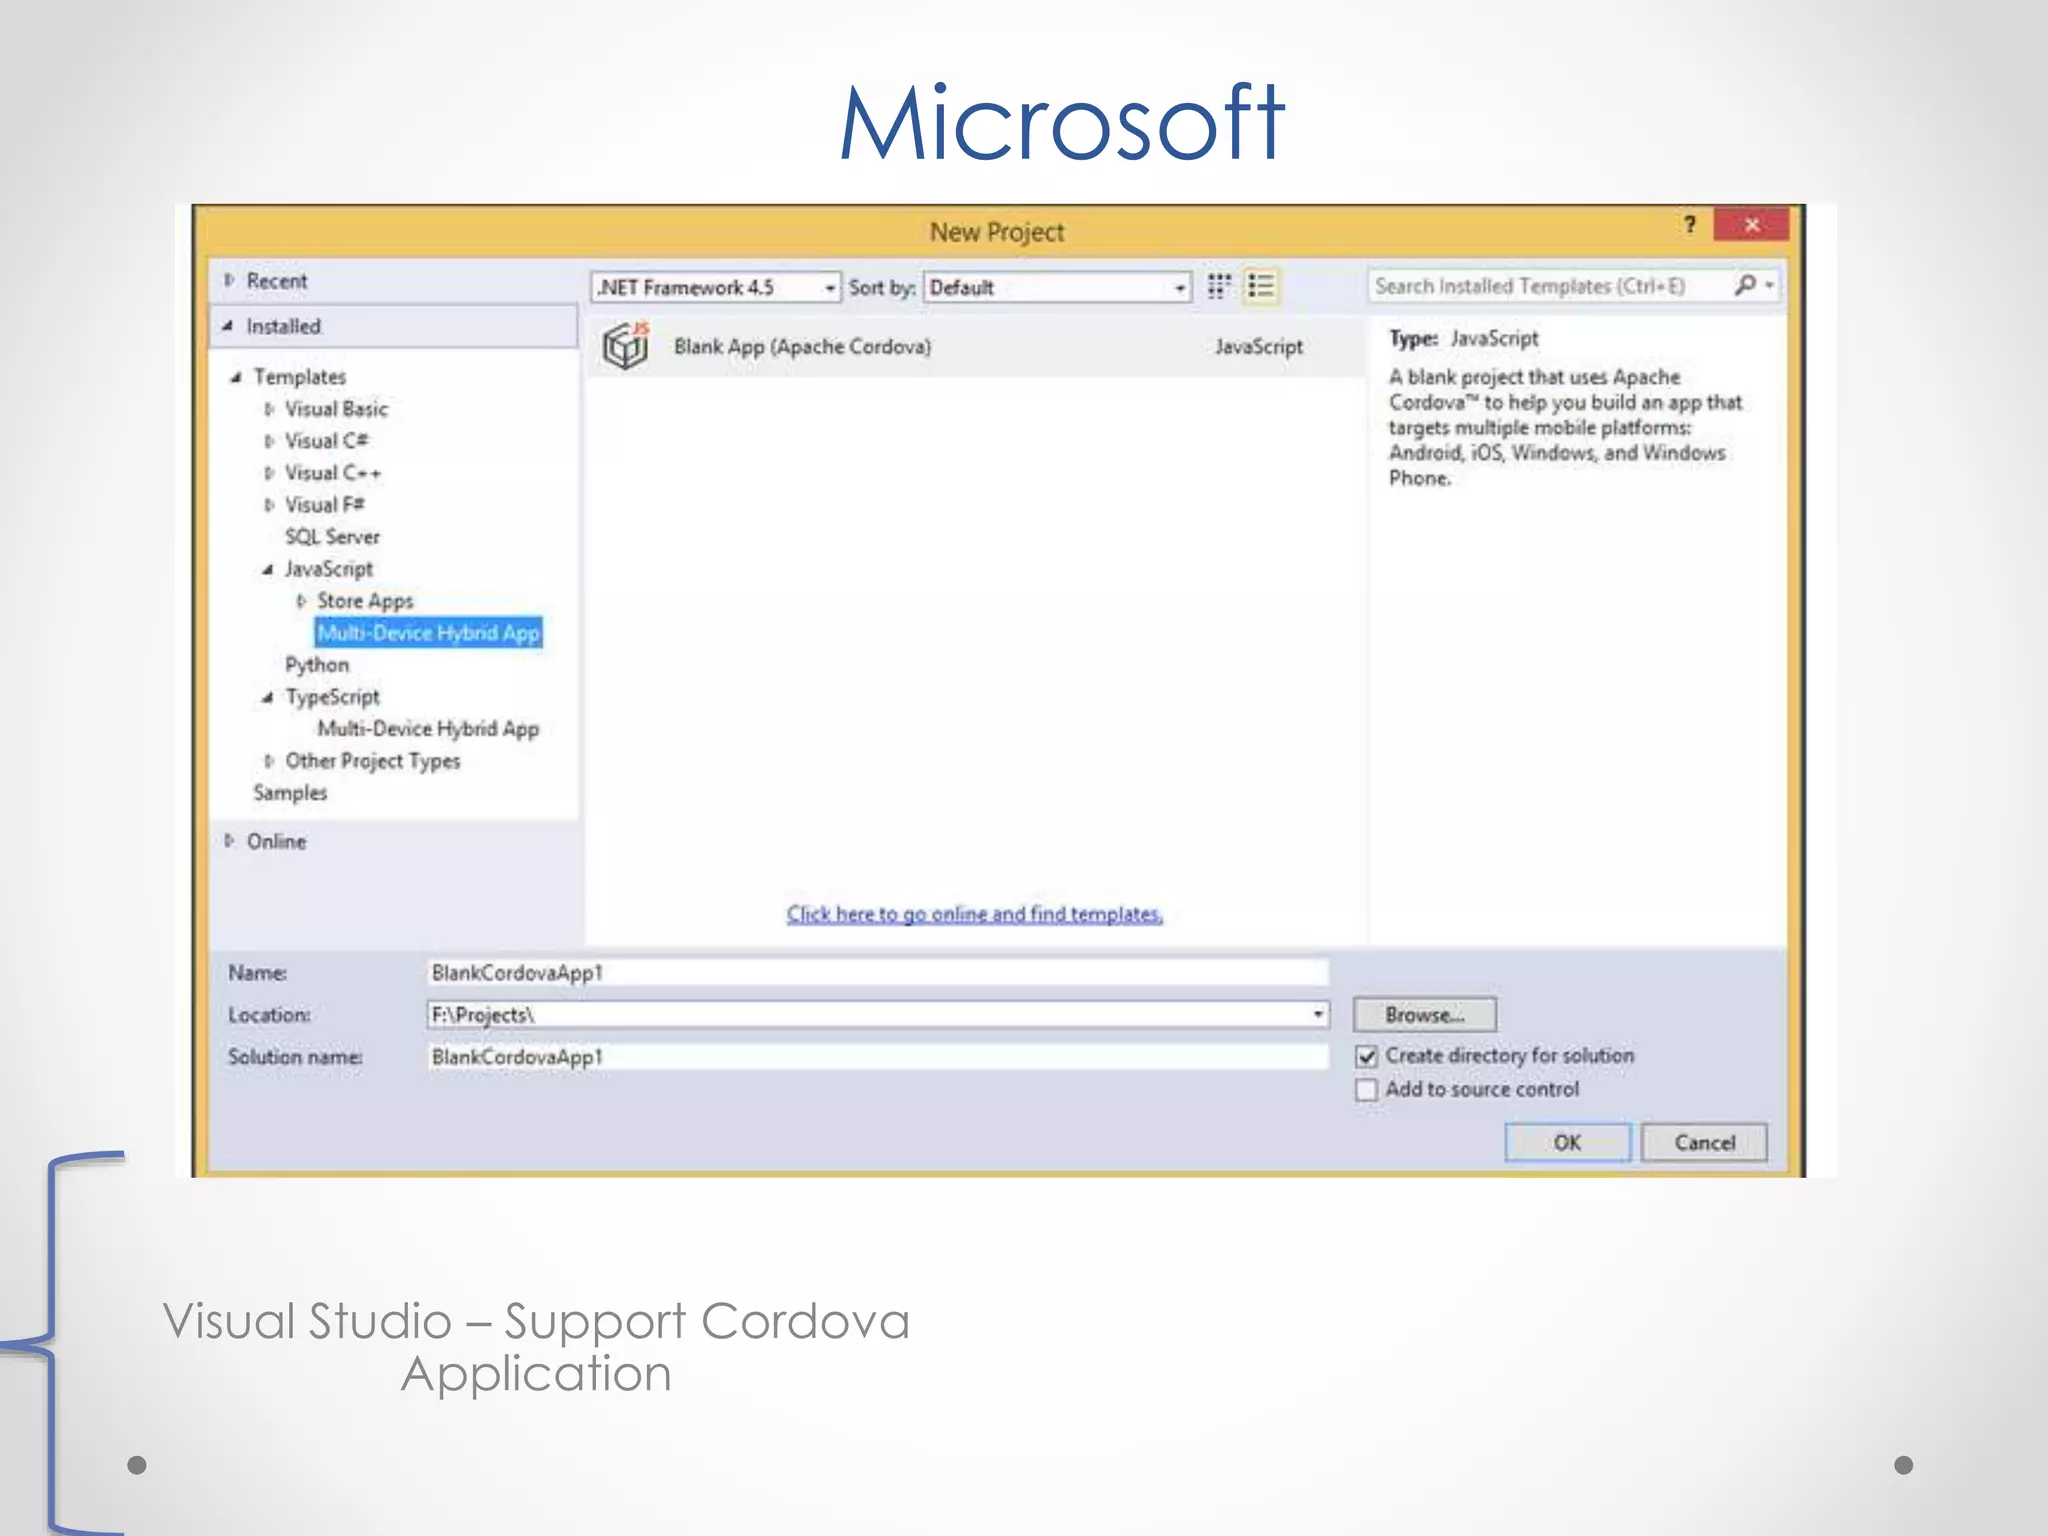Switch to medium icons list view
The image size is (2048, 1536).
1261,287
